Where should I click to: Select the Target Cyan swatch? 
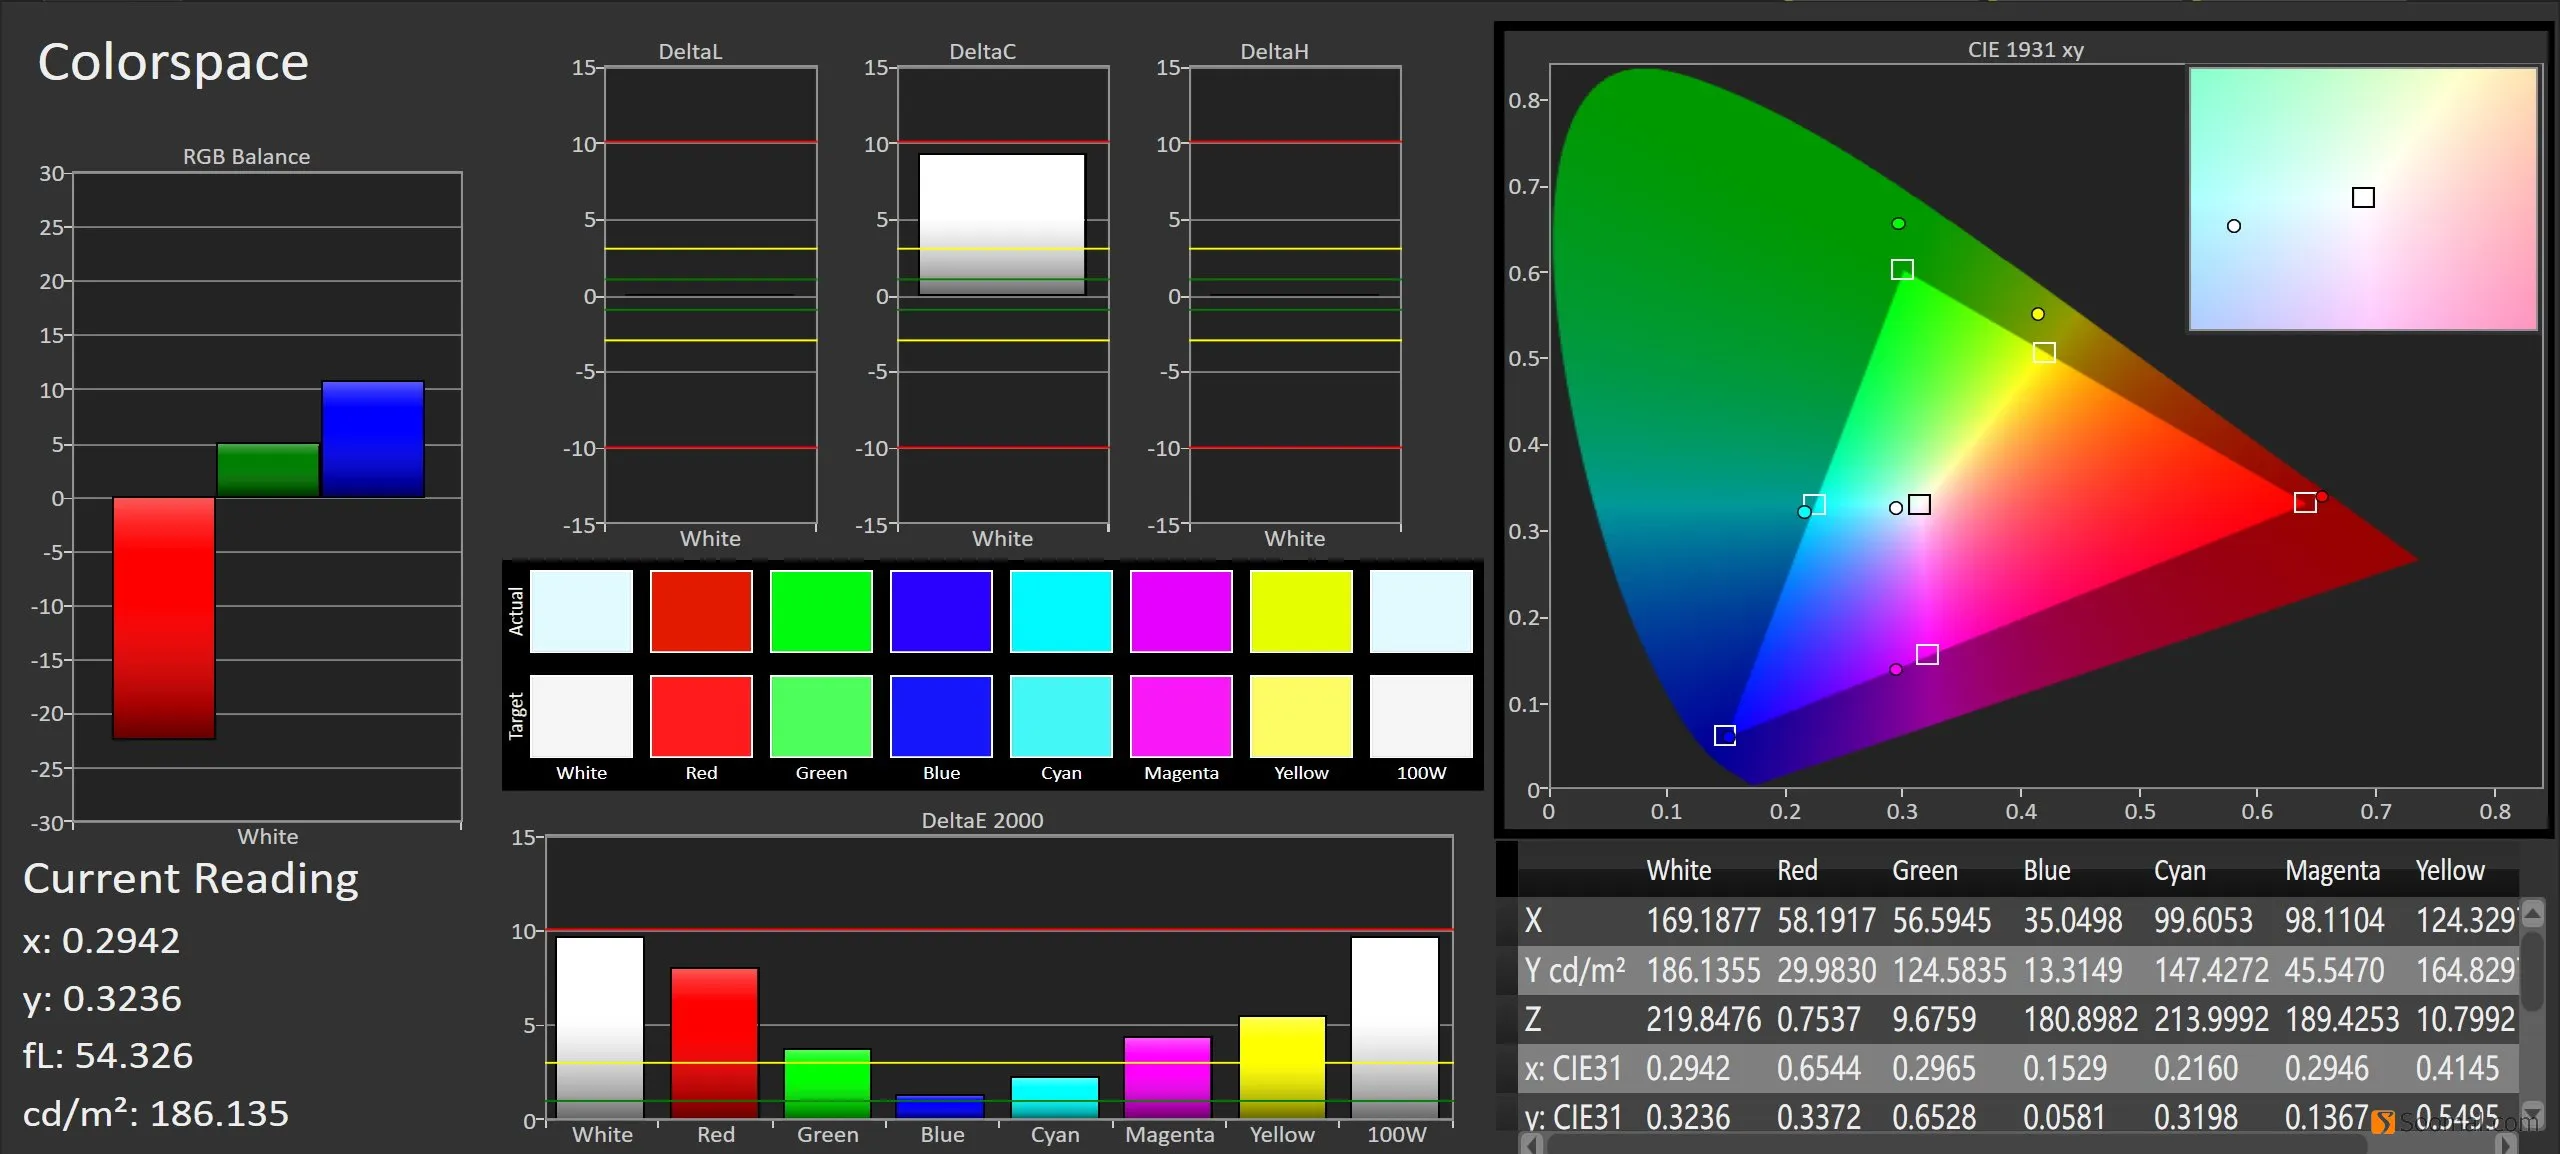1061,716
